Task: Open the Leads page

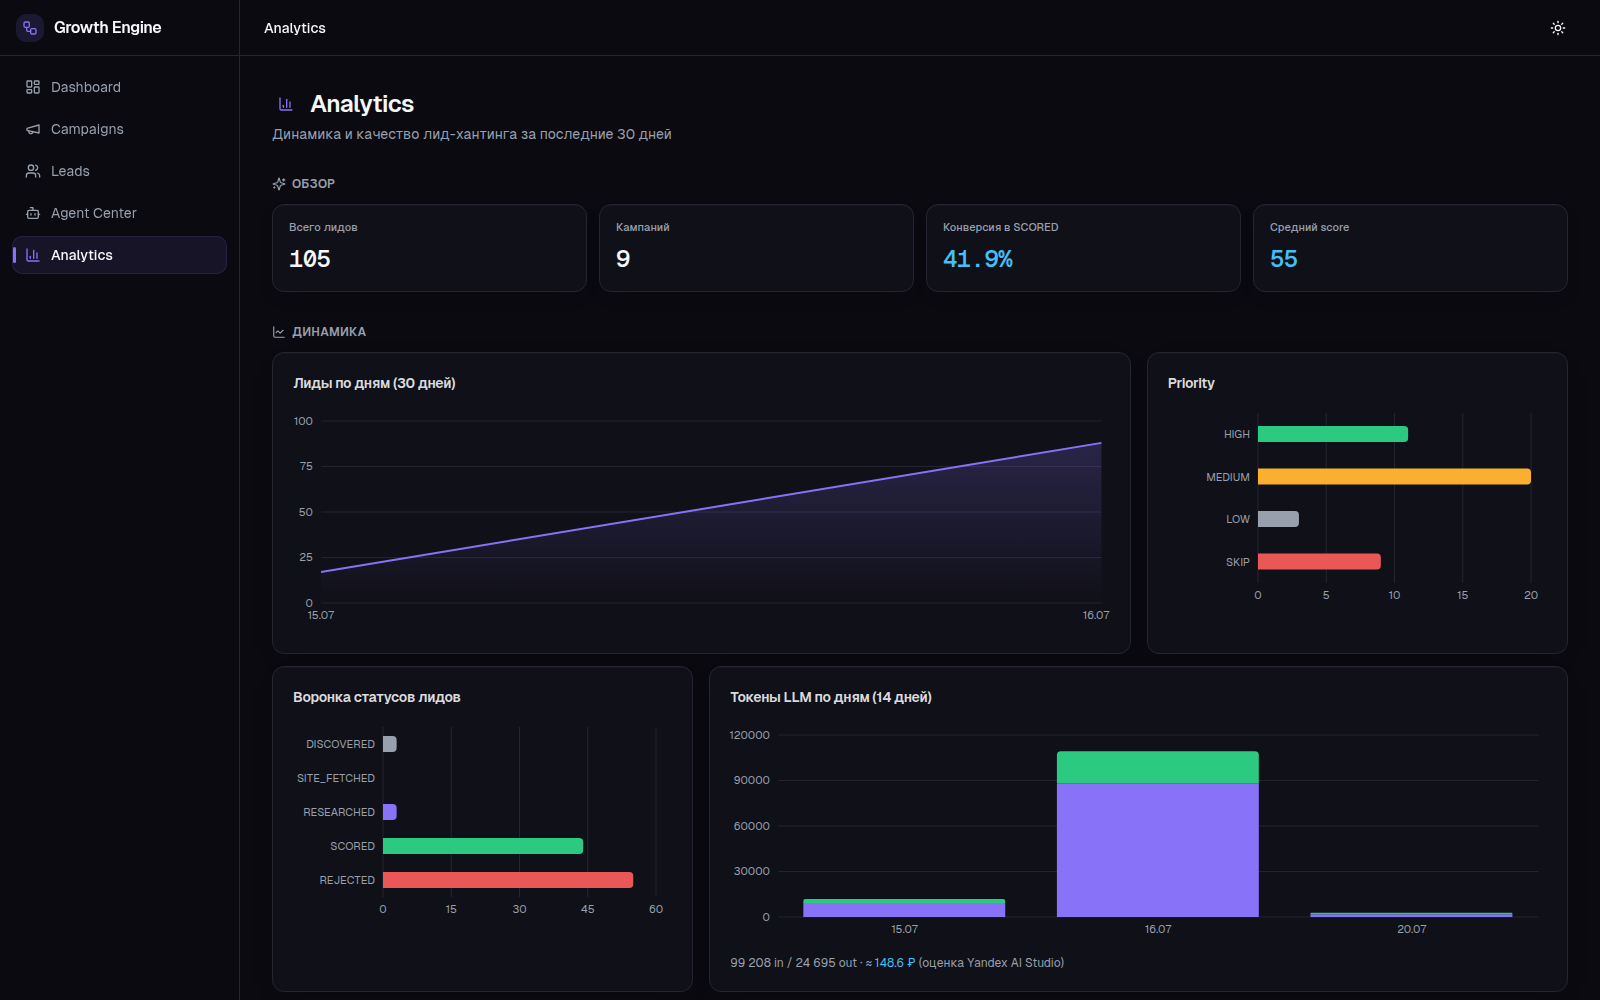Action: [x=119, y=171]
